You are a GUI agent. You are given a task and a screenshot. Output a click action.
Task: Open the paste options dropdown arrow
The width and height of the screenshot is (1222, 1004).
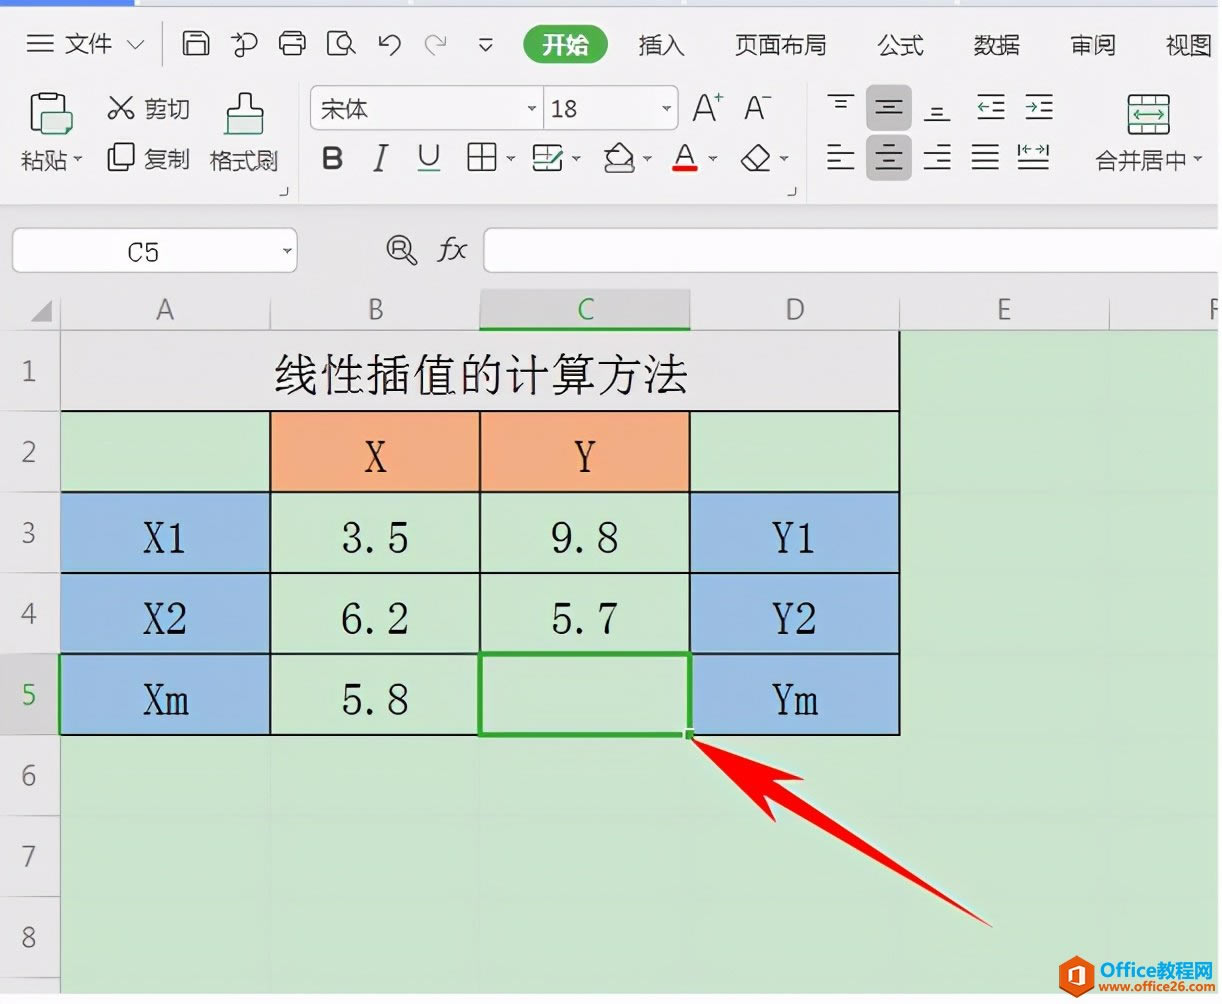(78, 160)
